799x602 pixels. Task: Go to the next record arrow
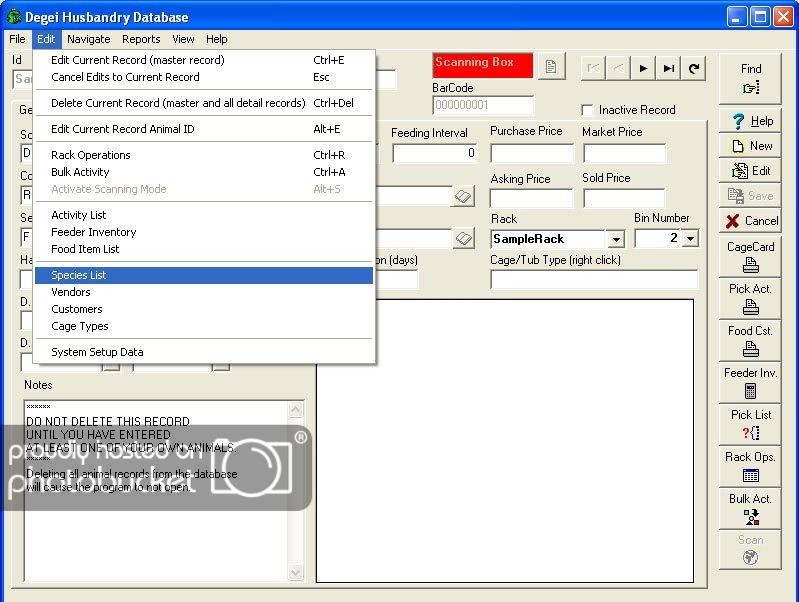click(644, 68)
